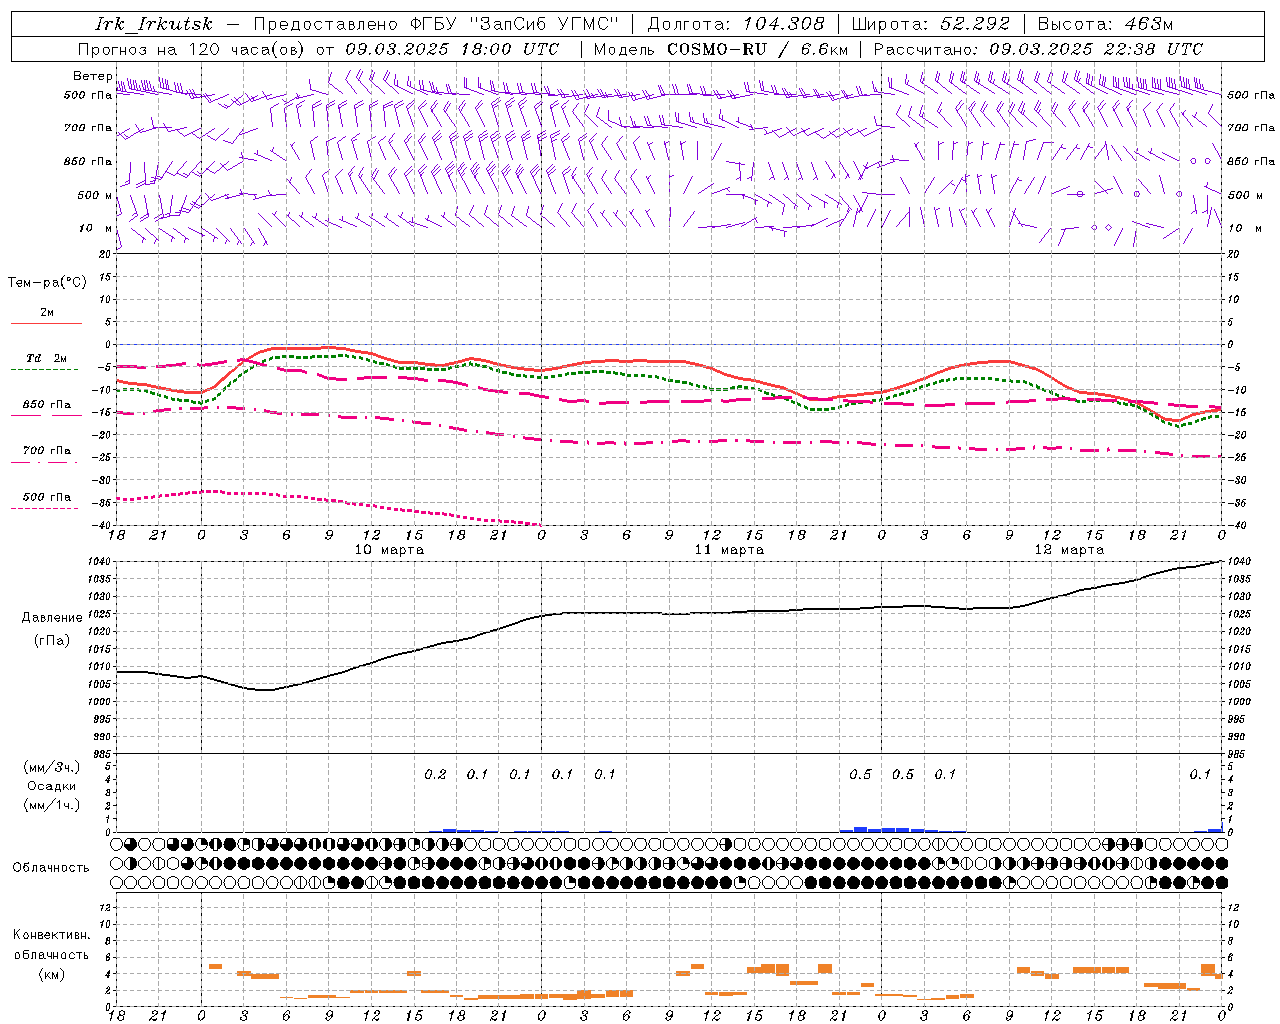Click the Td 2м dew point legend entry
1280x1024 pixels.
coord(46,358)
